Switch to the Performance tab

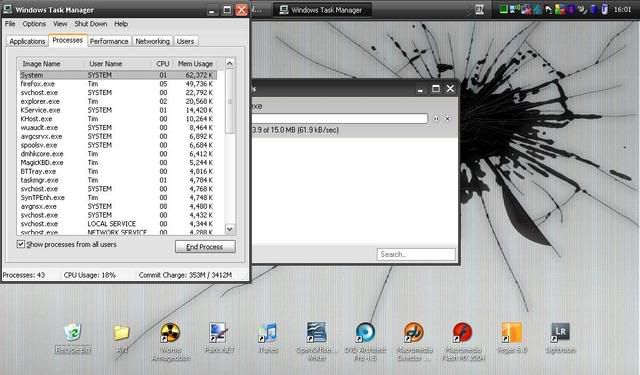point(109,41)
